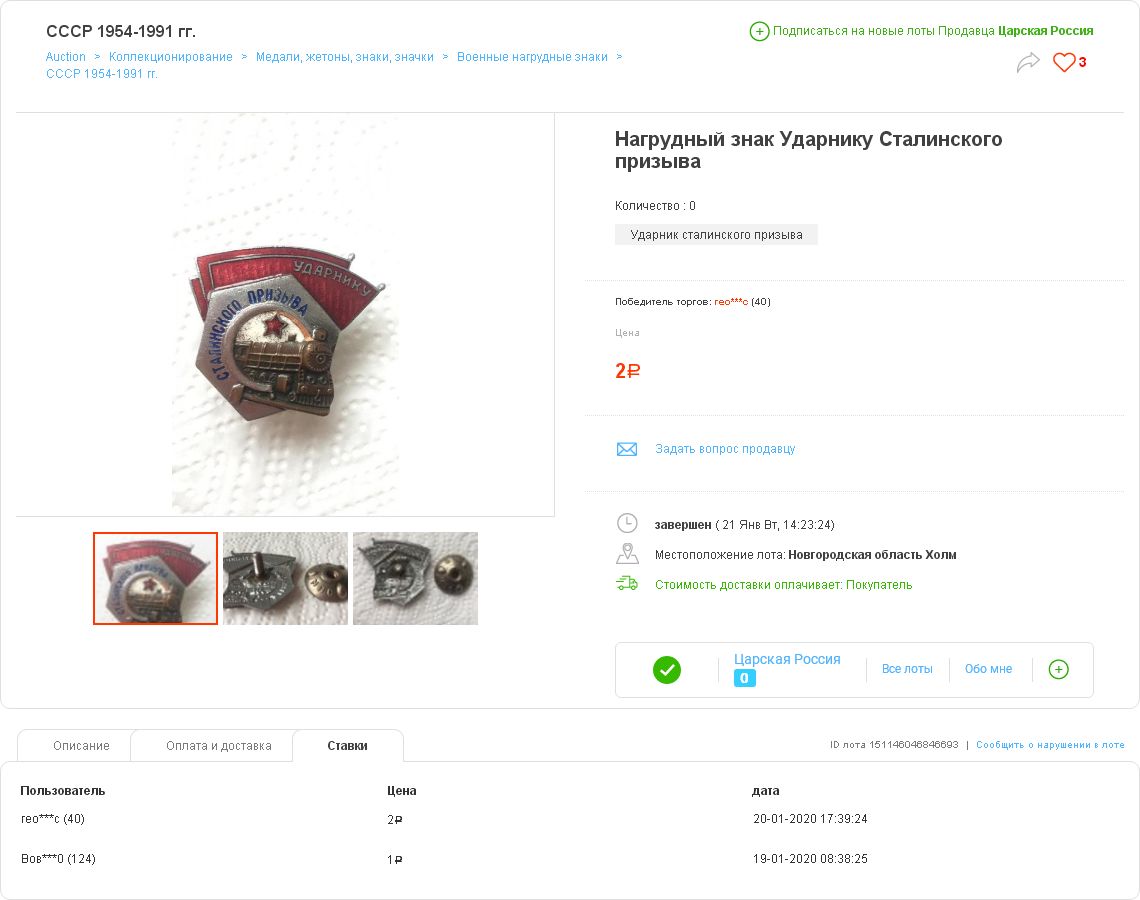This screenshot has width=1140, height=900.
Task: Go to Коллекционирование breadcrumb
Action: point(171,57)
